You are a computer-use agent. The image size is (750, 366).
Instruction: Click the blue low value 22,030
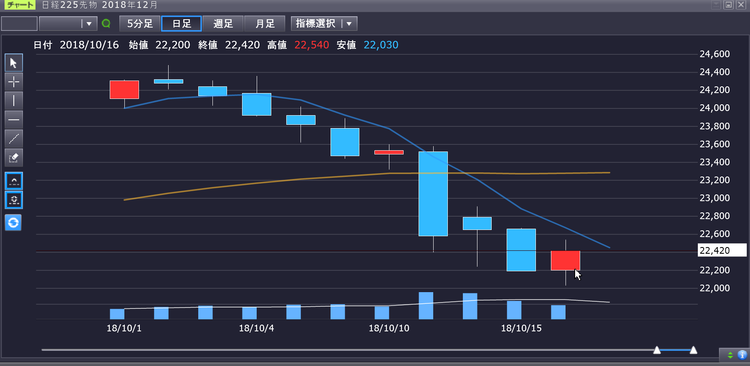[381, 45]
